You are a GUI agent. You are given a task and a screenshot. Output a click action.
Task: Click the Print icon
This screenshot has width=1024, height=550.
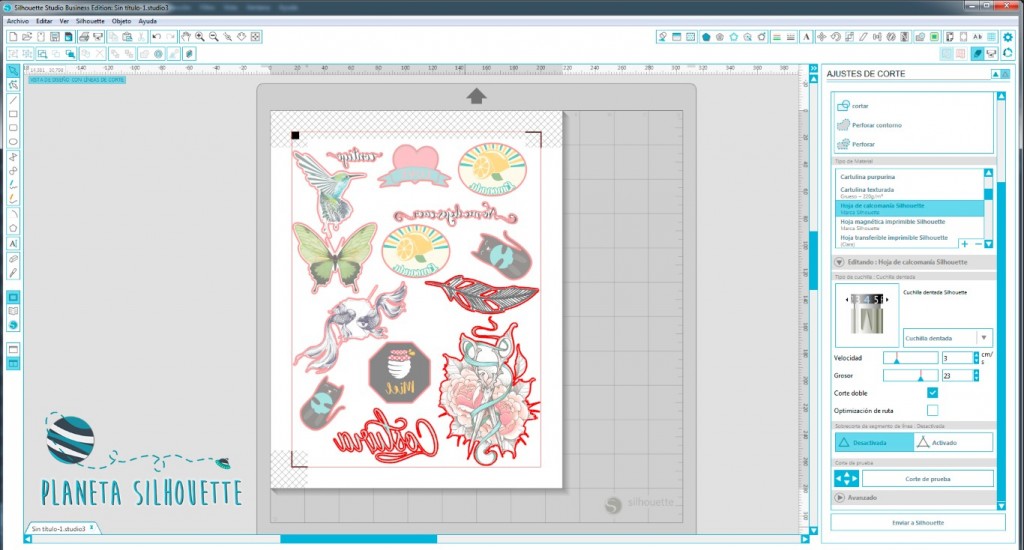tap(84, 37)
